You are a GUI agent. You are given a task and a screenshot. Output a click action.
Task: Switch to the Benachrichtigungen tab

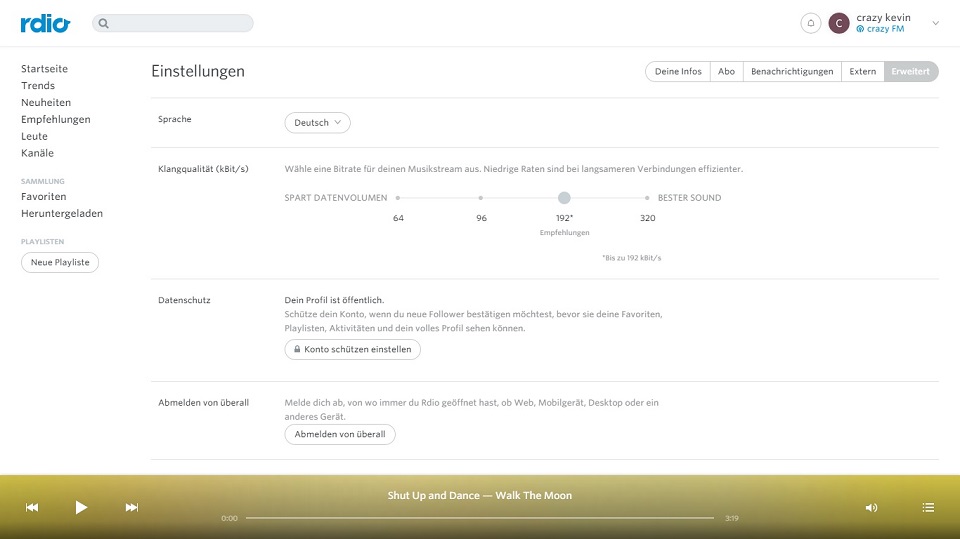click(x=791, y=72)
